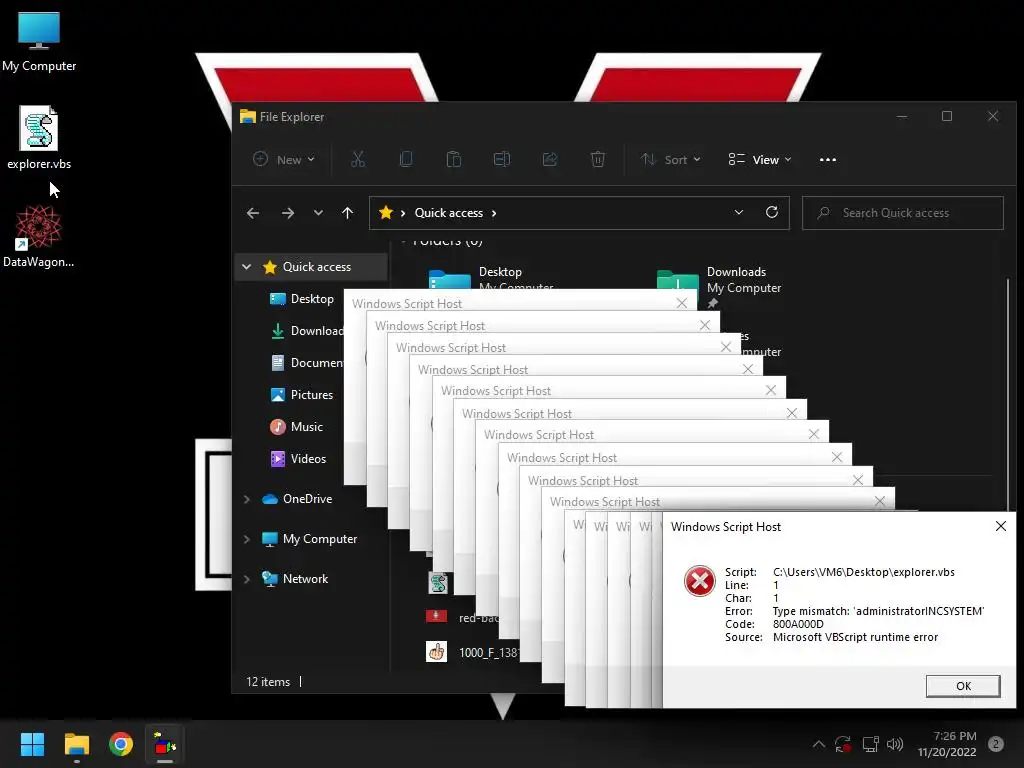The image size is (1024, 768).
Task: Click the Rename icon in toolbar
Action: 502,159
